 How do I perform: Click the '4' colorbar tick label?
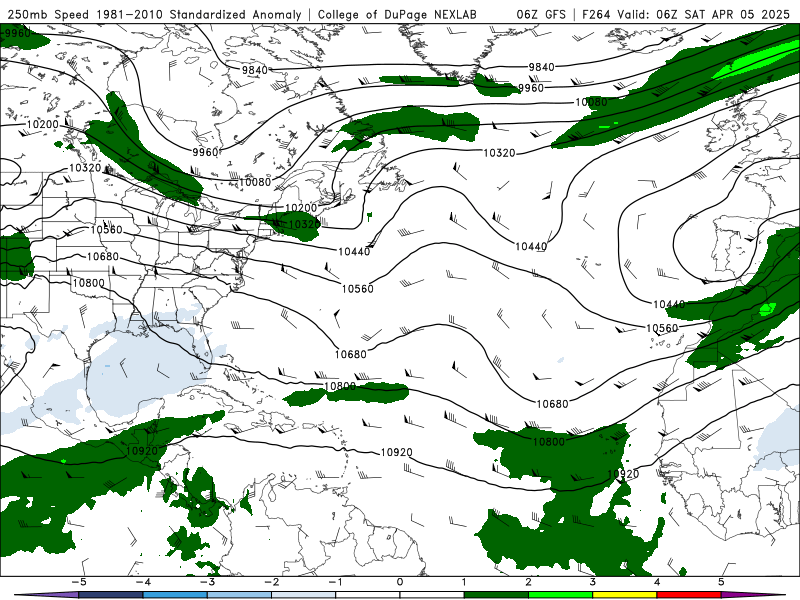657,582
